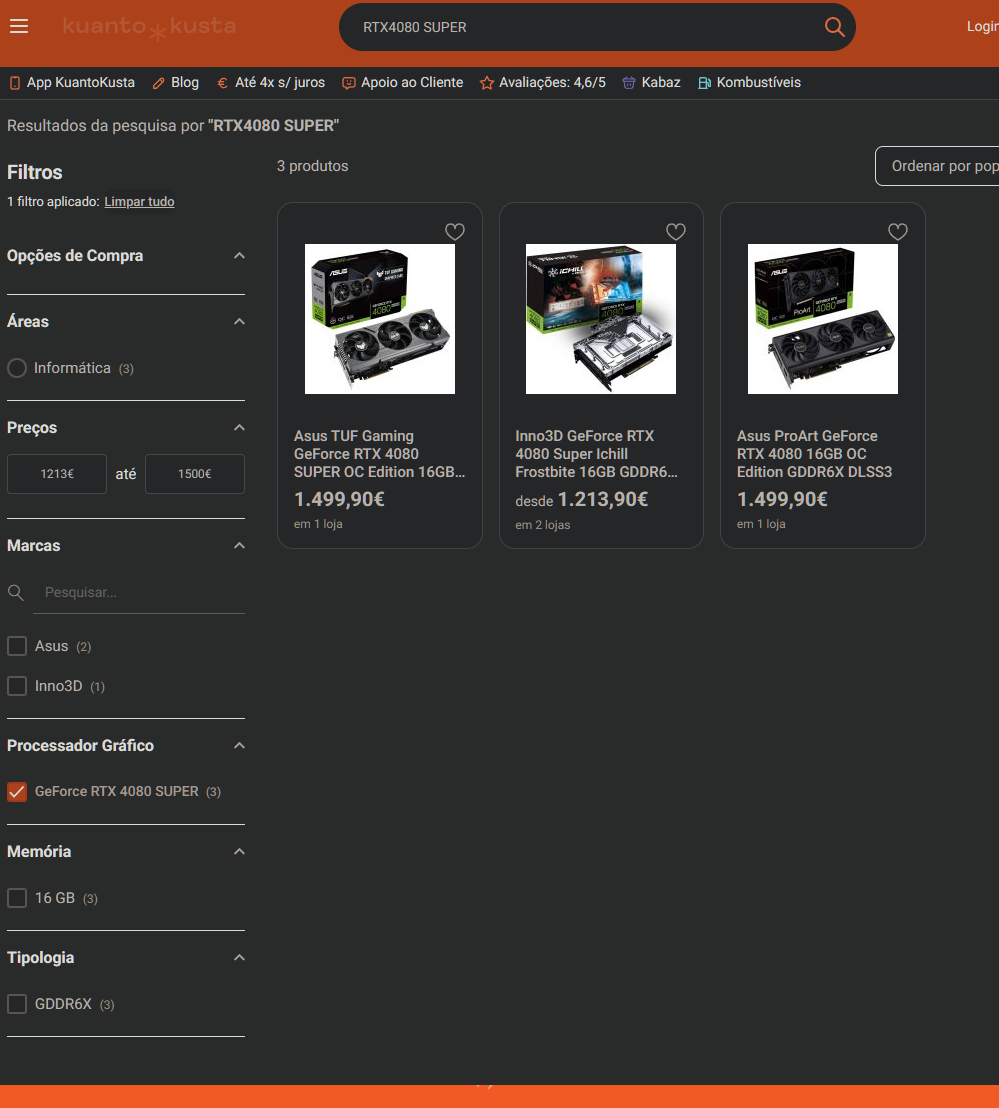Click the Login link
The height and width of the screenshot is (1108, 999).
tap(983, 27)
